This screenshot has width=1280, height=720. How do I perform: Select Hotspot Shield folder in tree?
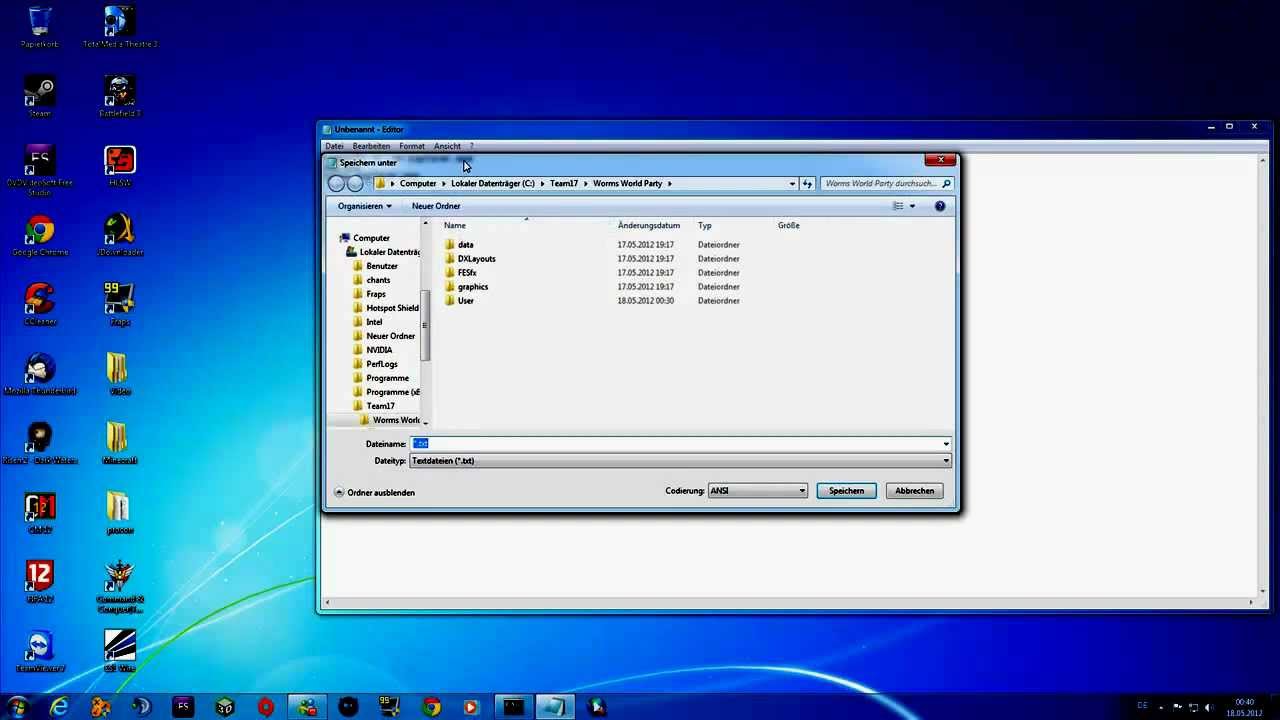(392, 308)
